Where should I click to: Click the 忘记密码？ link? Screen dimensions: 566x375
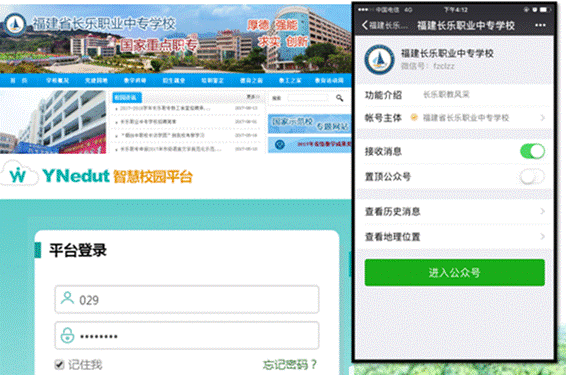[289, 365]
